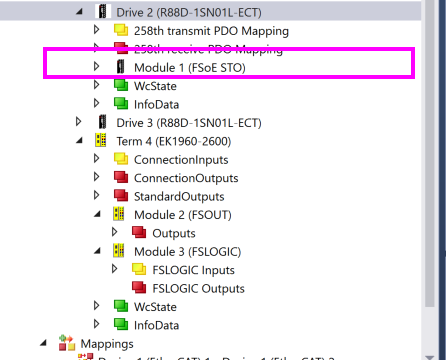The height and width of the screenshot is (360, 446).
Task: Select the Module 3 (FSLOGIC) label
Action: [187, 252]
